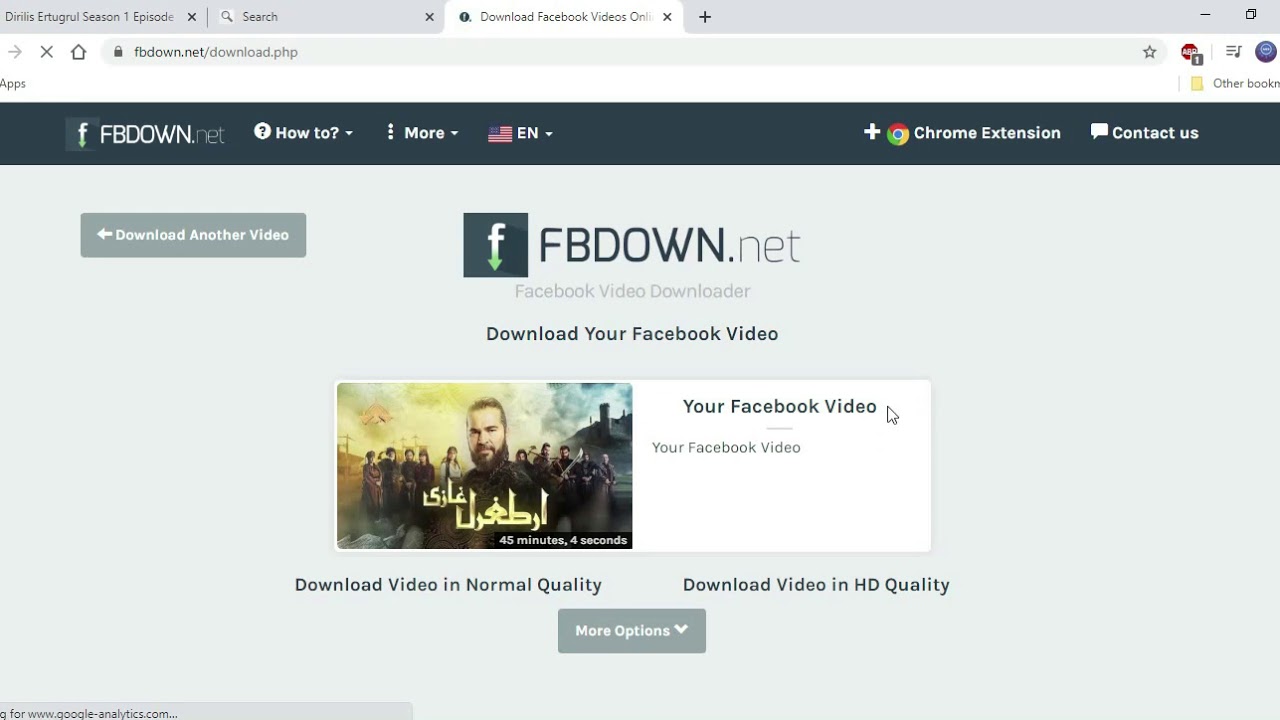Expand the More dropdown menu
The height and width of the screenshot is (720, 1280).
point(421,133)
